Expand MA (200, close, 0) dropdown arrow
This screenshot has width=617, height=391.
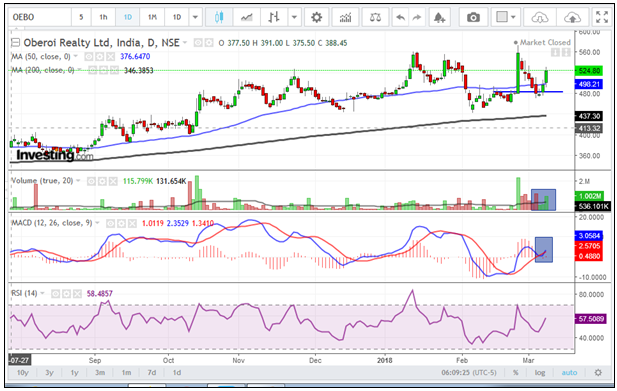tap(80, 70)
